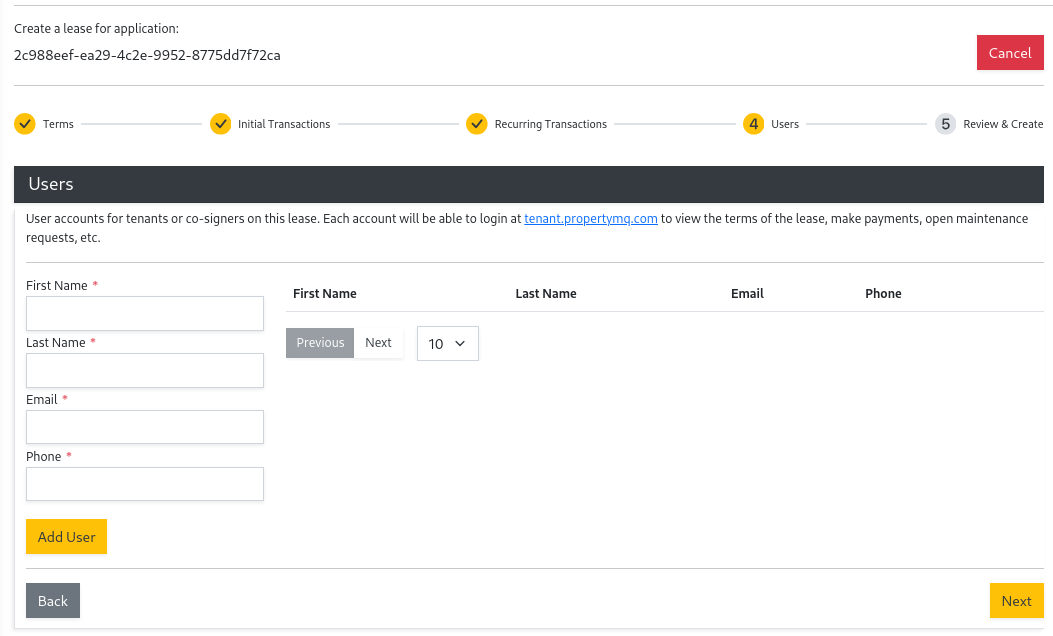The width and height of the screenshot is (1053, 636).
Task: Click the Recurring Transactions checkmark icon
Action: pyautogui.click(x=477, y=124)
